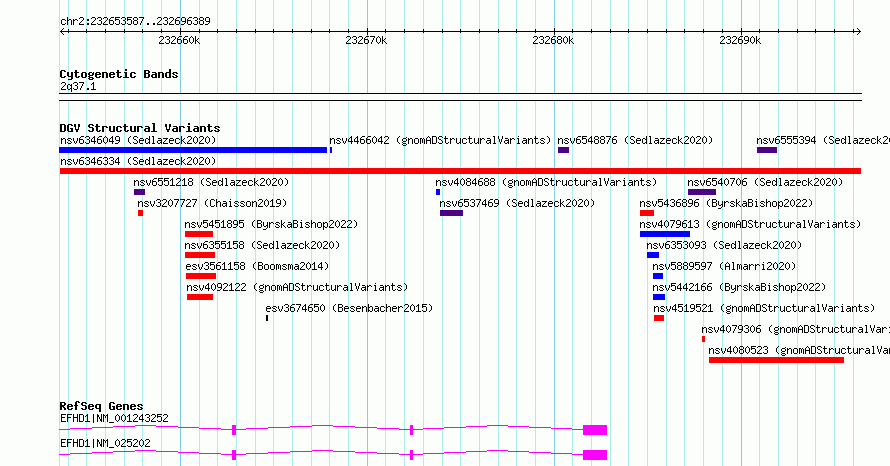The image size is (890, 466).
Task: Click the full-width red nsv6346334 bar
Action: [x=460, y=171]
